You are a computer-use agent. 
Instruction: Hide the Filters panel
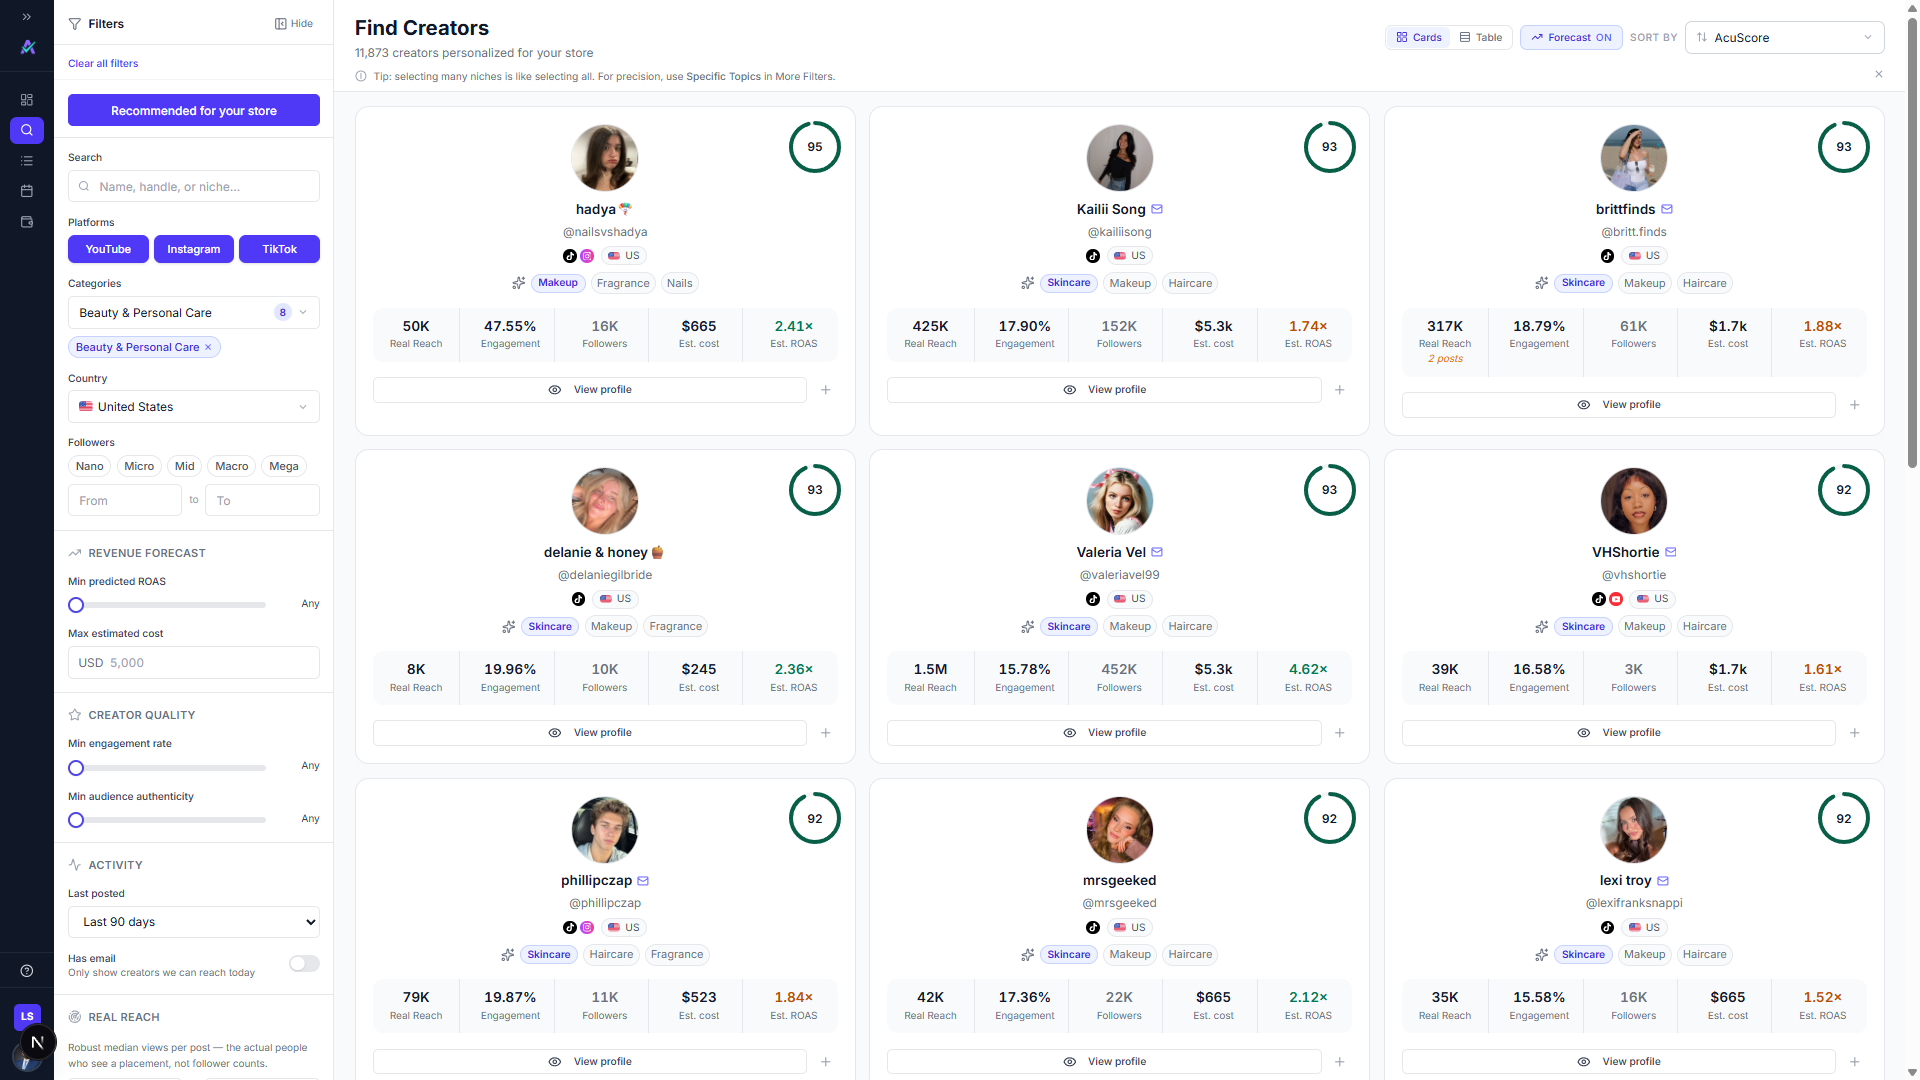coord(294,24)
